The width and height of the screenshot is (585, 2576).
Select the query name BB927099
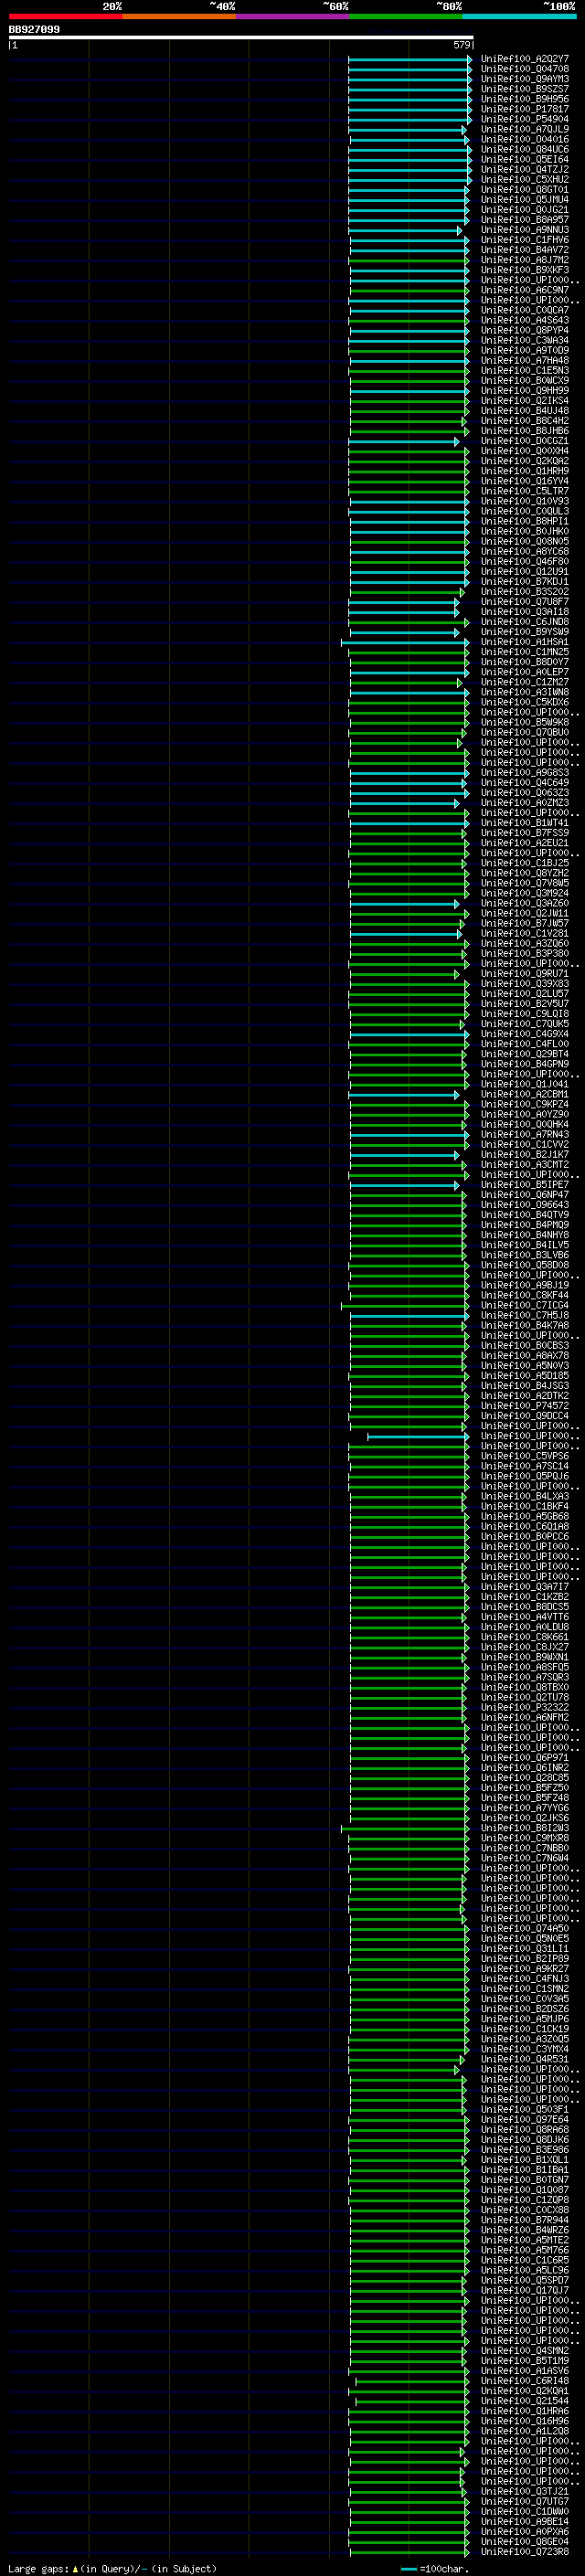pos(34,29)
